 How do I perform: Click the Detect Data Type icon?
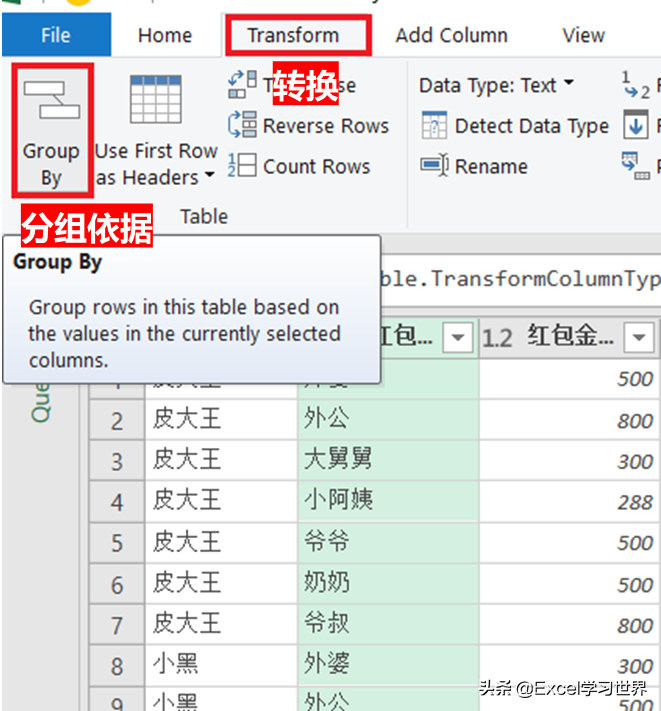434,125
